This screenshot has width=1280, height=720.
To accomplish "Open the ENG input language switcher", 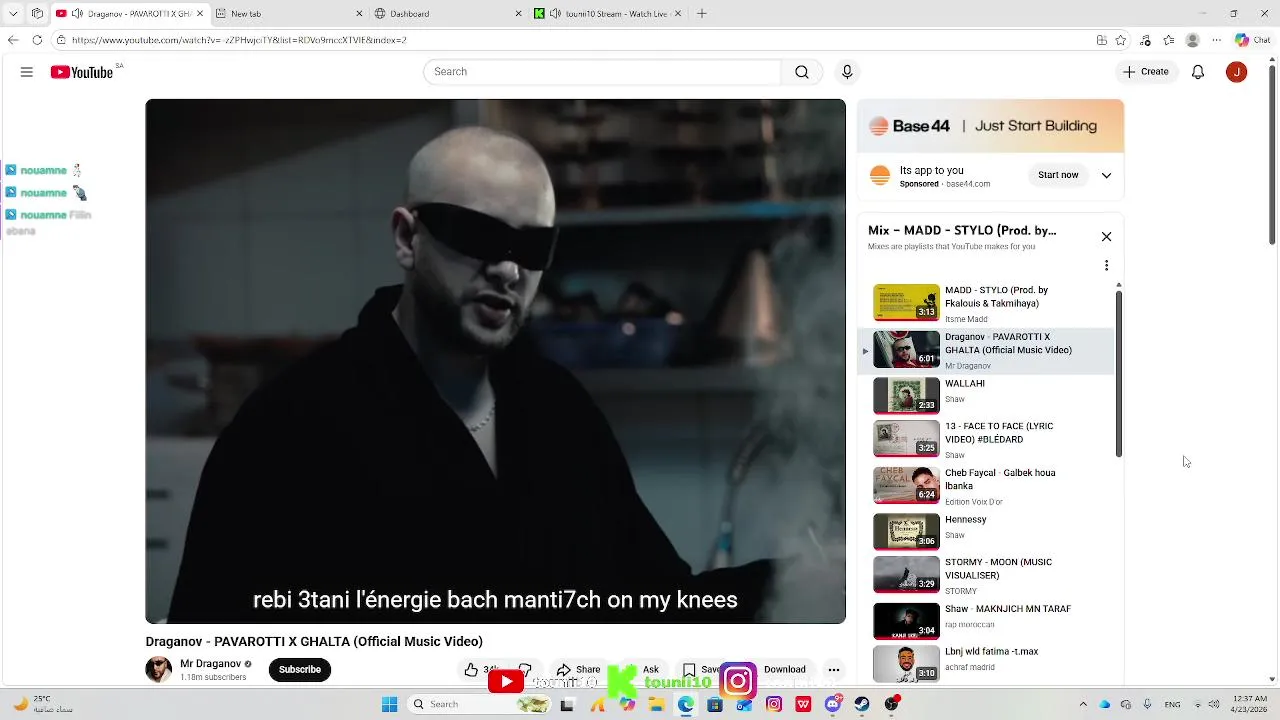I will [x=1172, y=704].
